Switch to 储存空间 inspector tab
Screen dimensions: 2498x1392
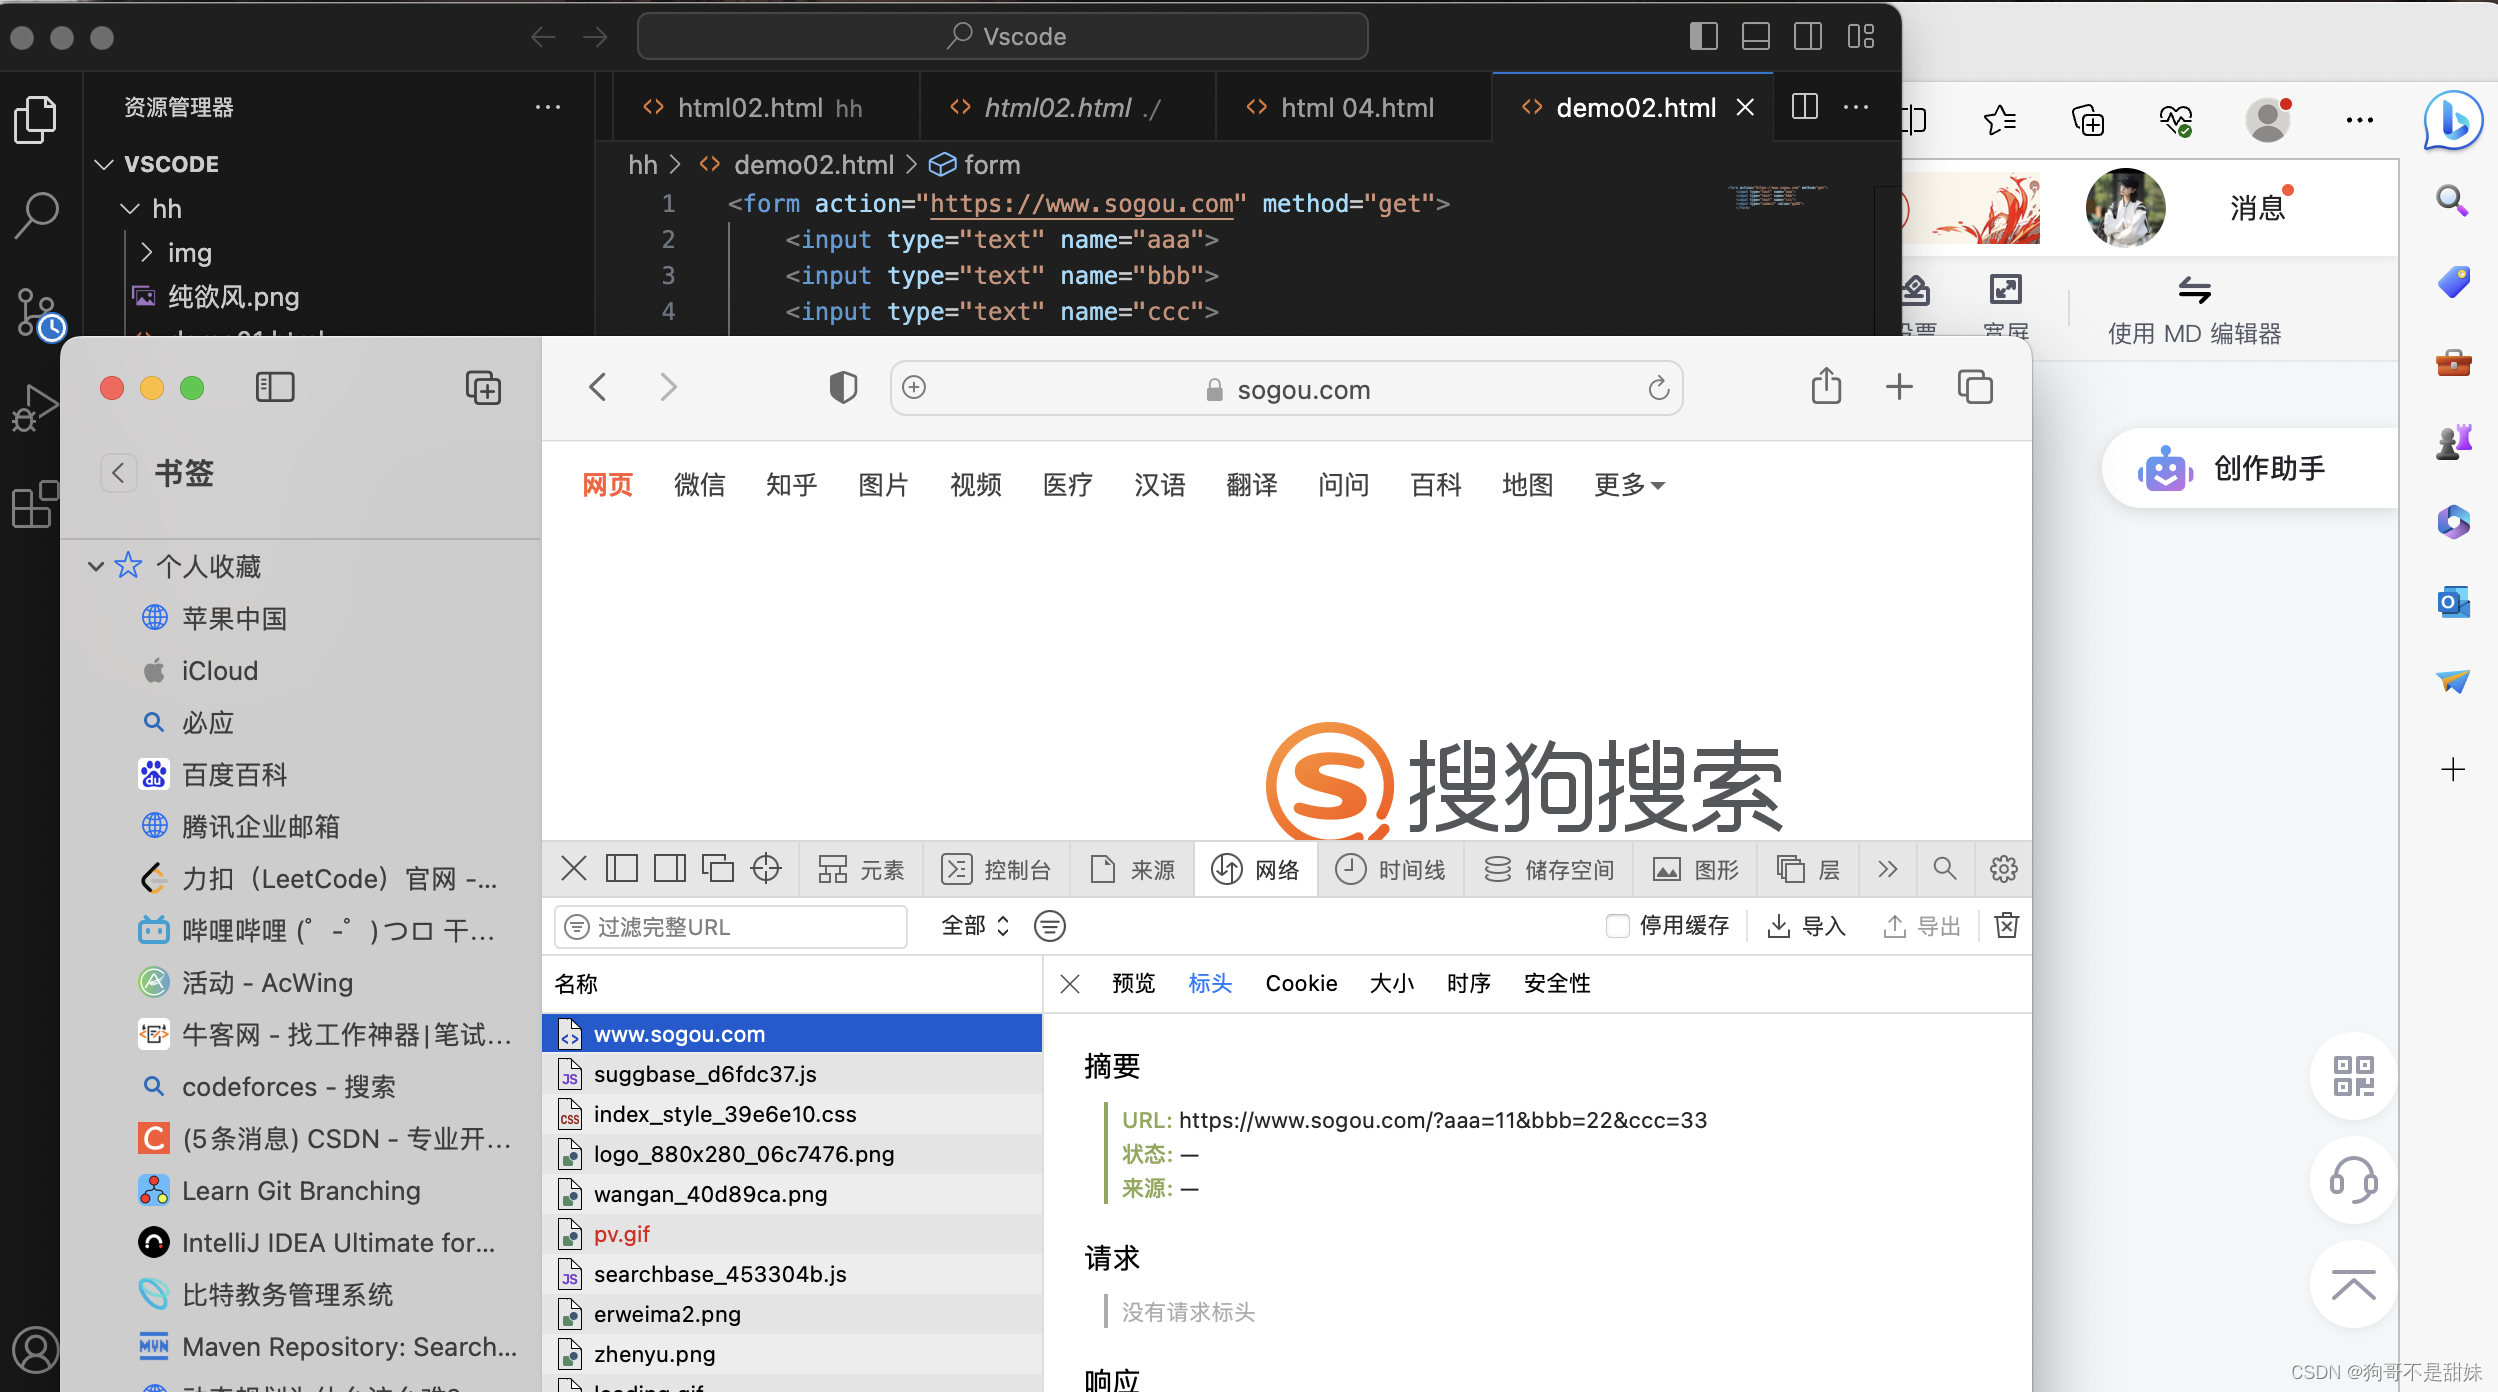[1548, 870]
